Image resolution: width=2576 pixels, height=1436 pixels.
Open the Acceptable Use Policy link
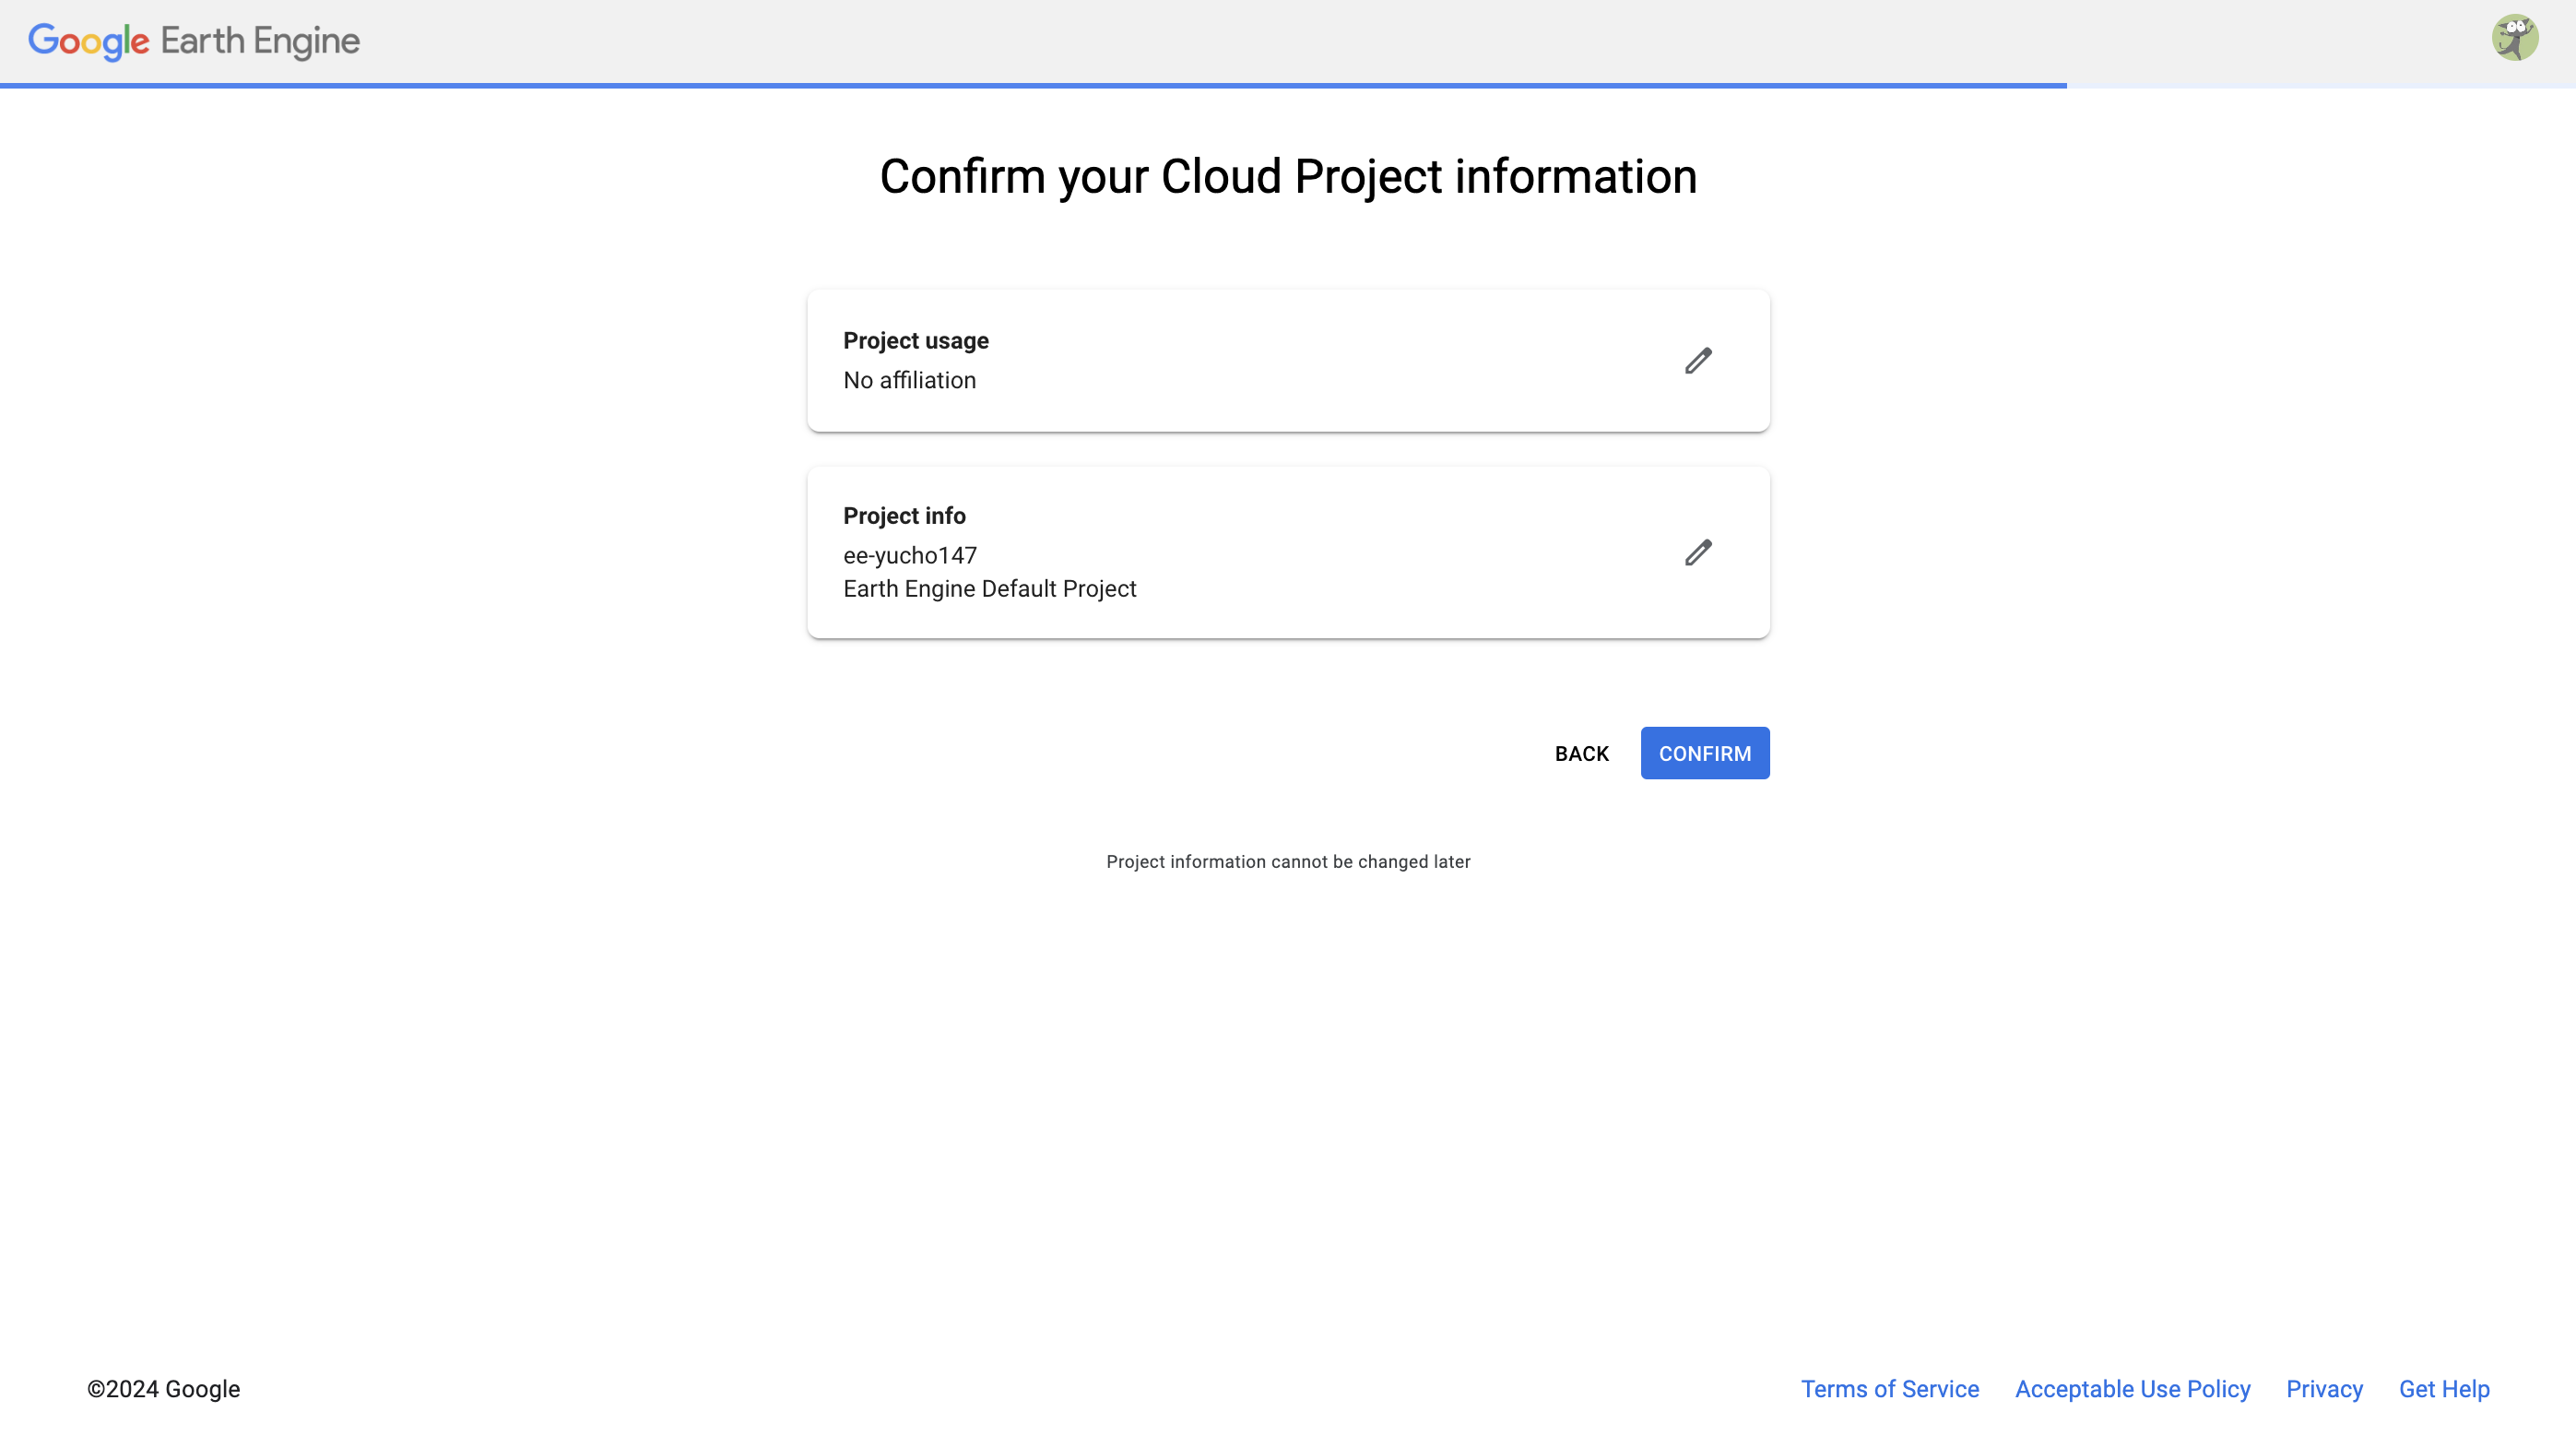(2132, 1388)
